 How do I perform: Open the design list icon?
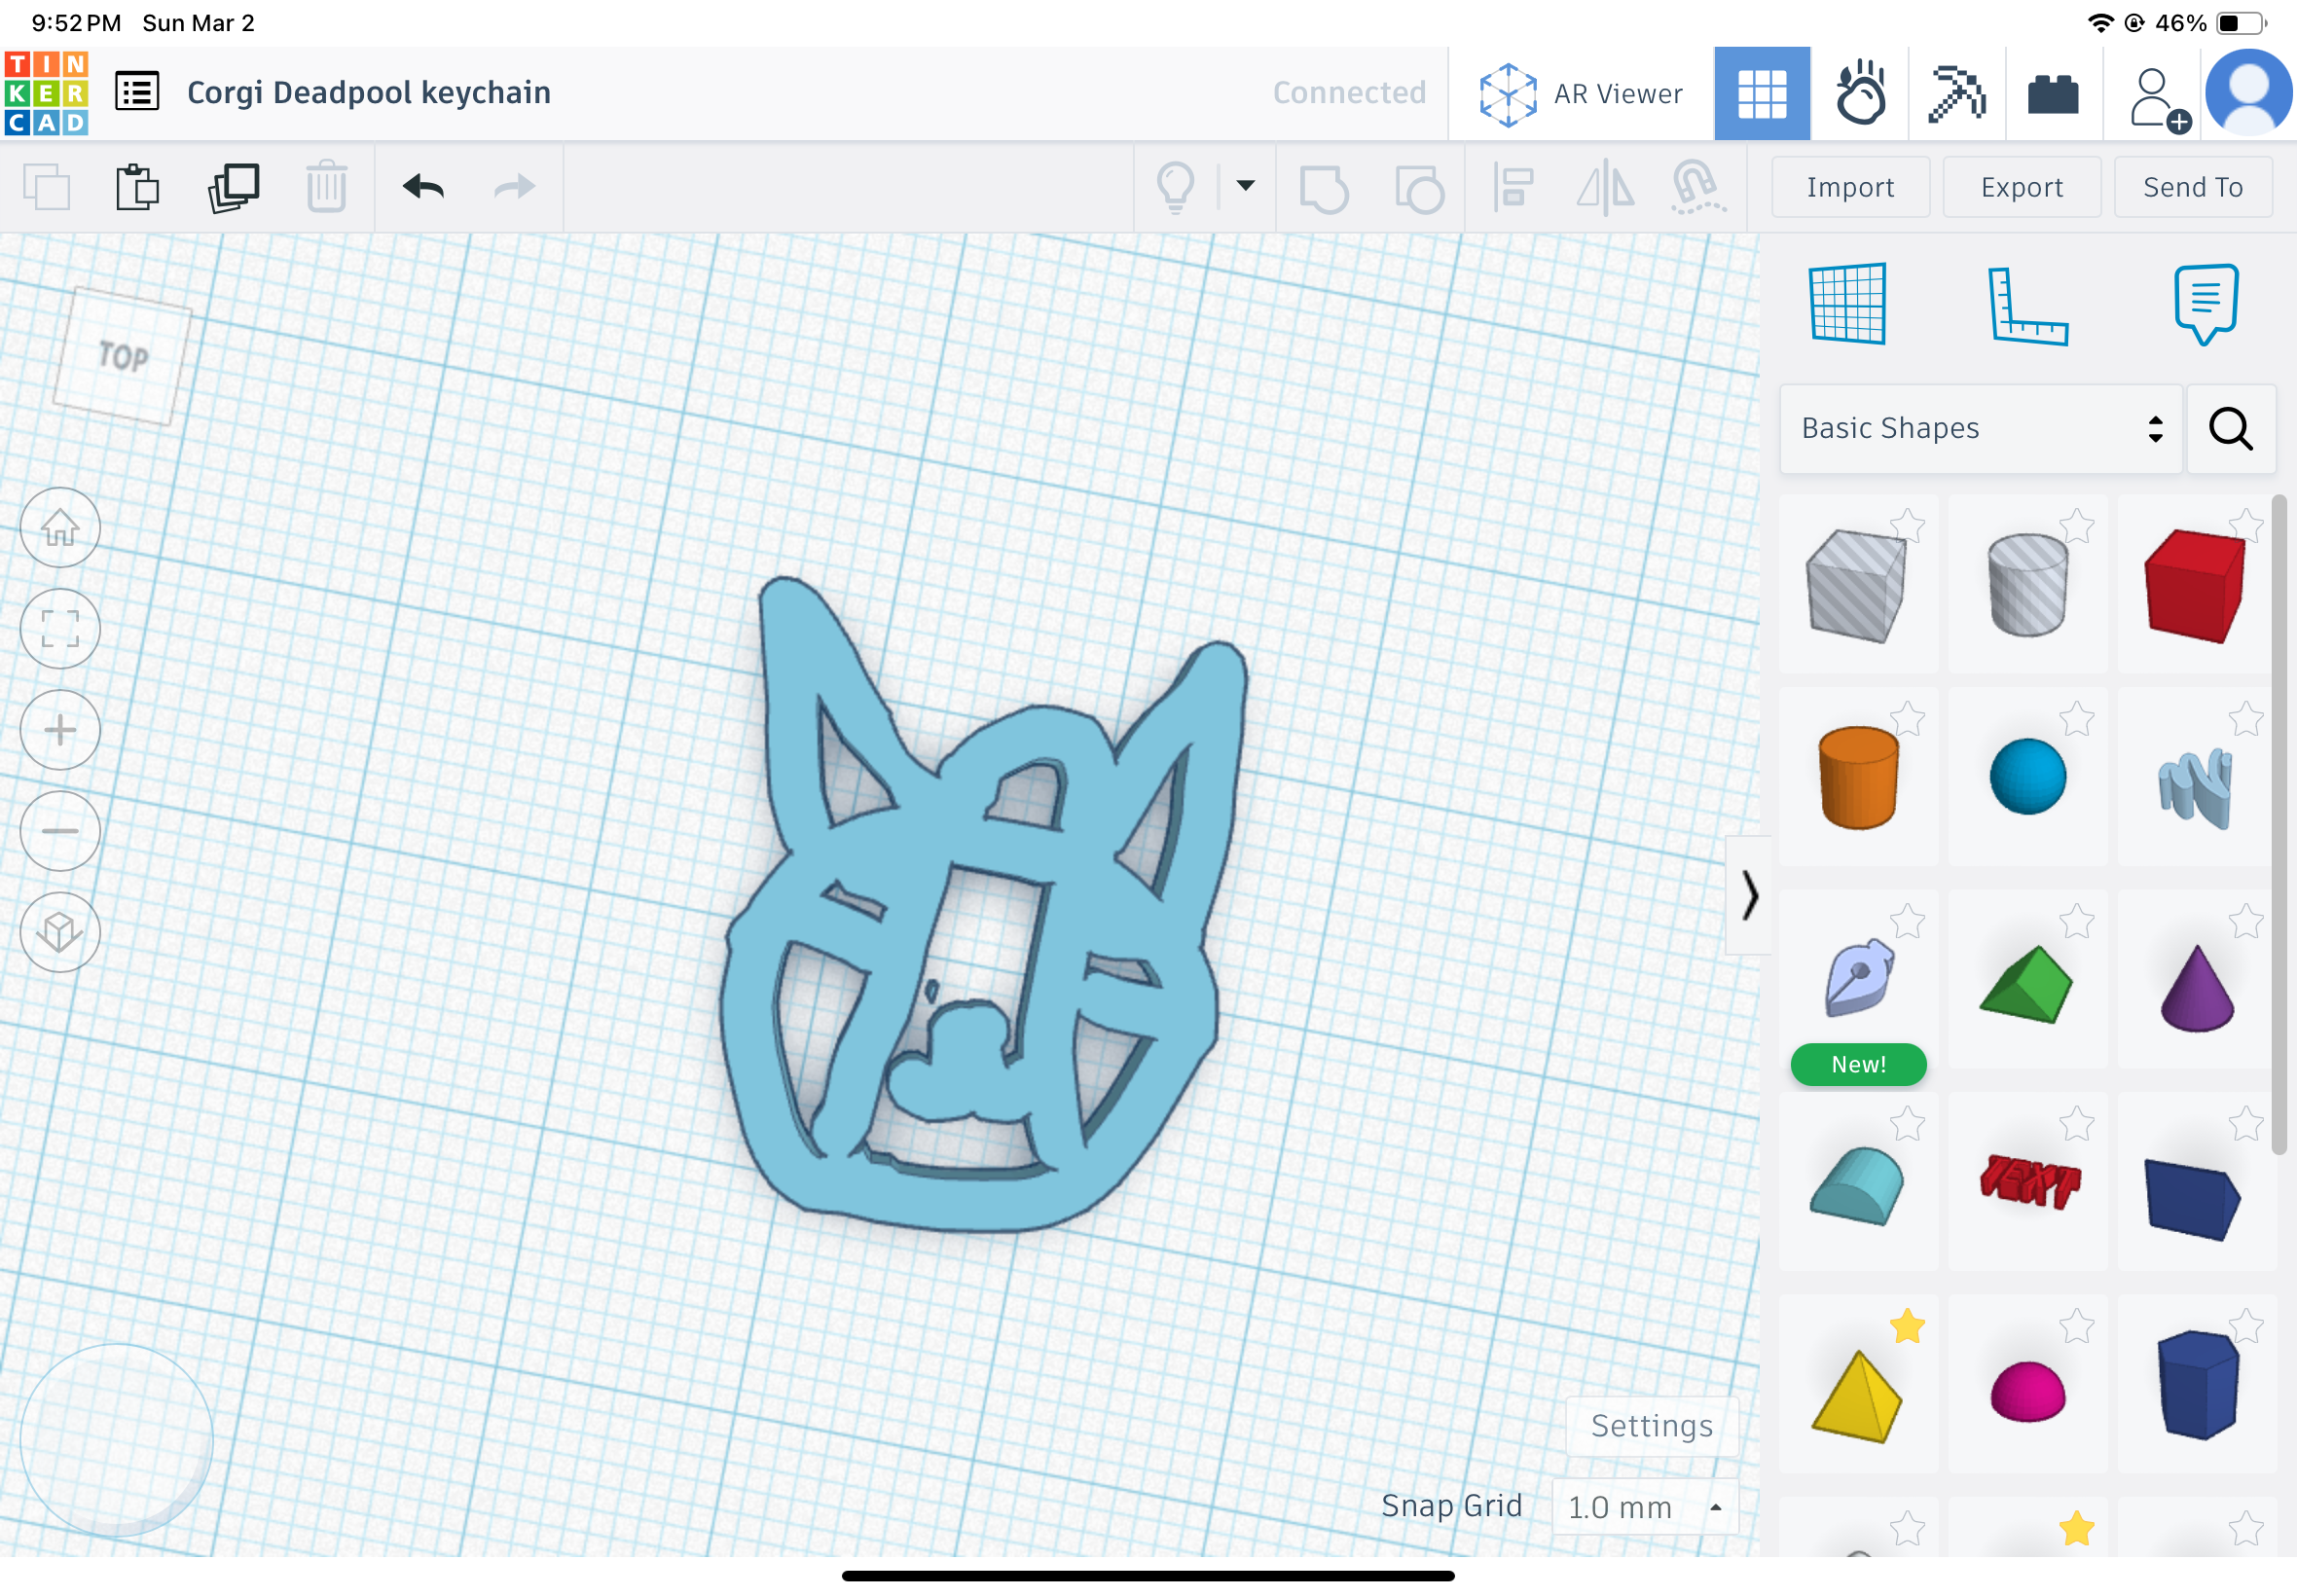tap(137, 92)
